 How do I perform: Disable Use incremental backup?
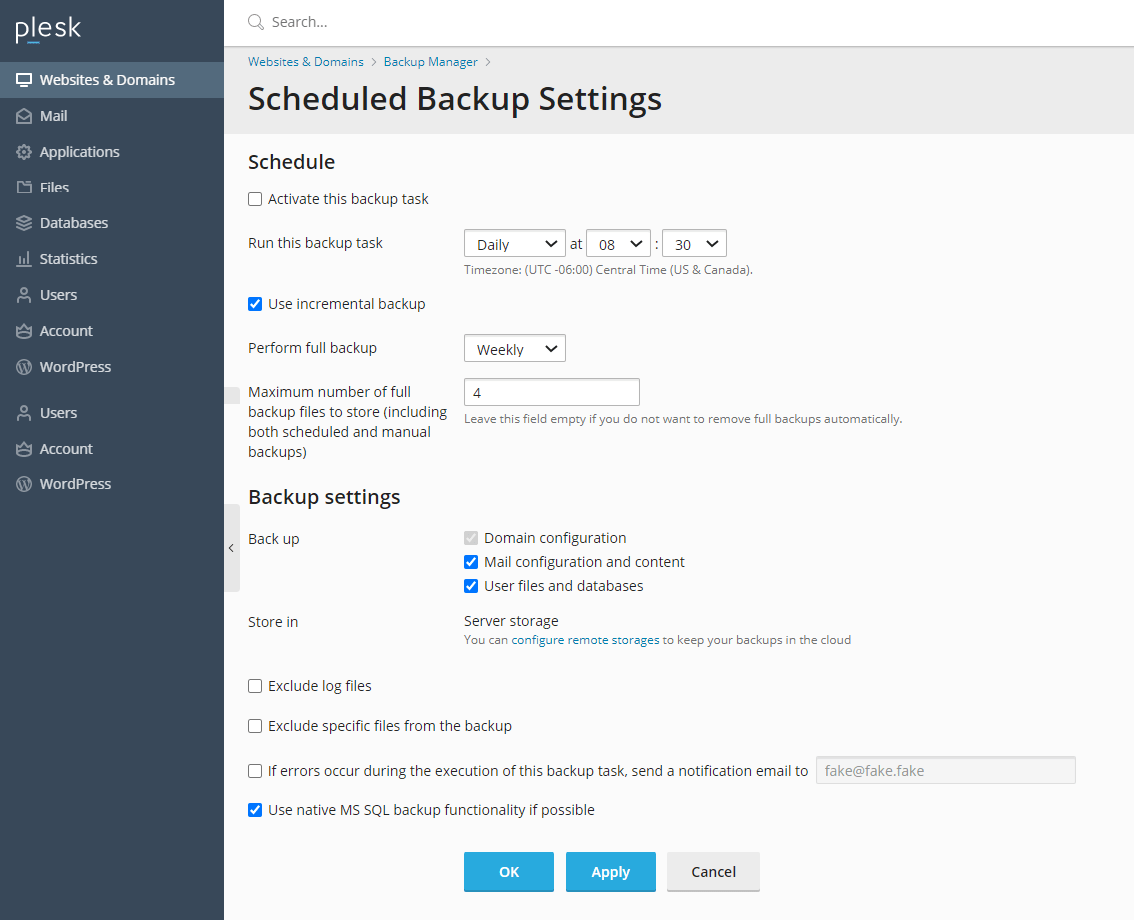click(x=254, y=304)
